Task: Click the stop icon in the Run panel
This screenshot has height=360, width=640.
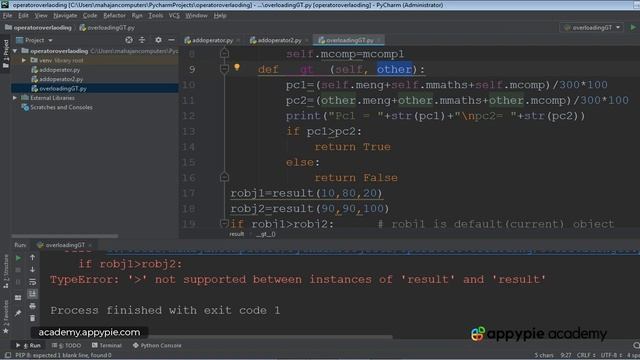Action: [x=18, y=270]
